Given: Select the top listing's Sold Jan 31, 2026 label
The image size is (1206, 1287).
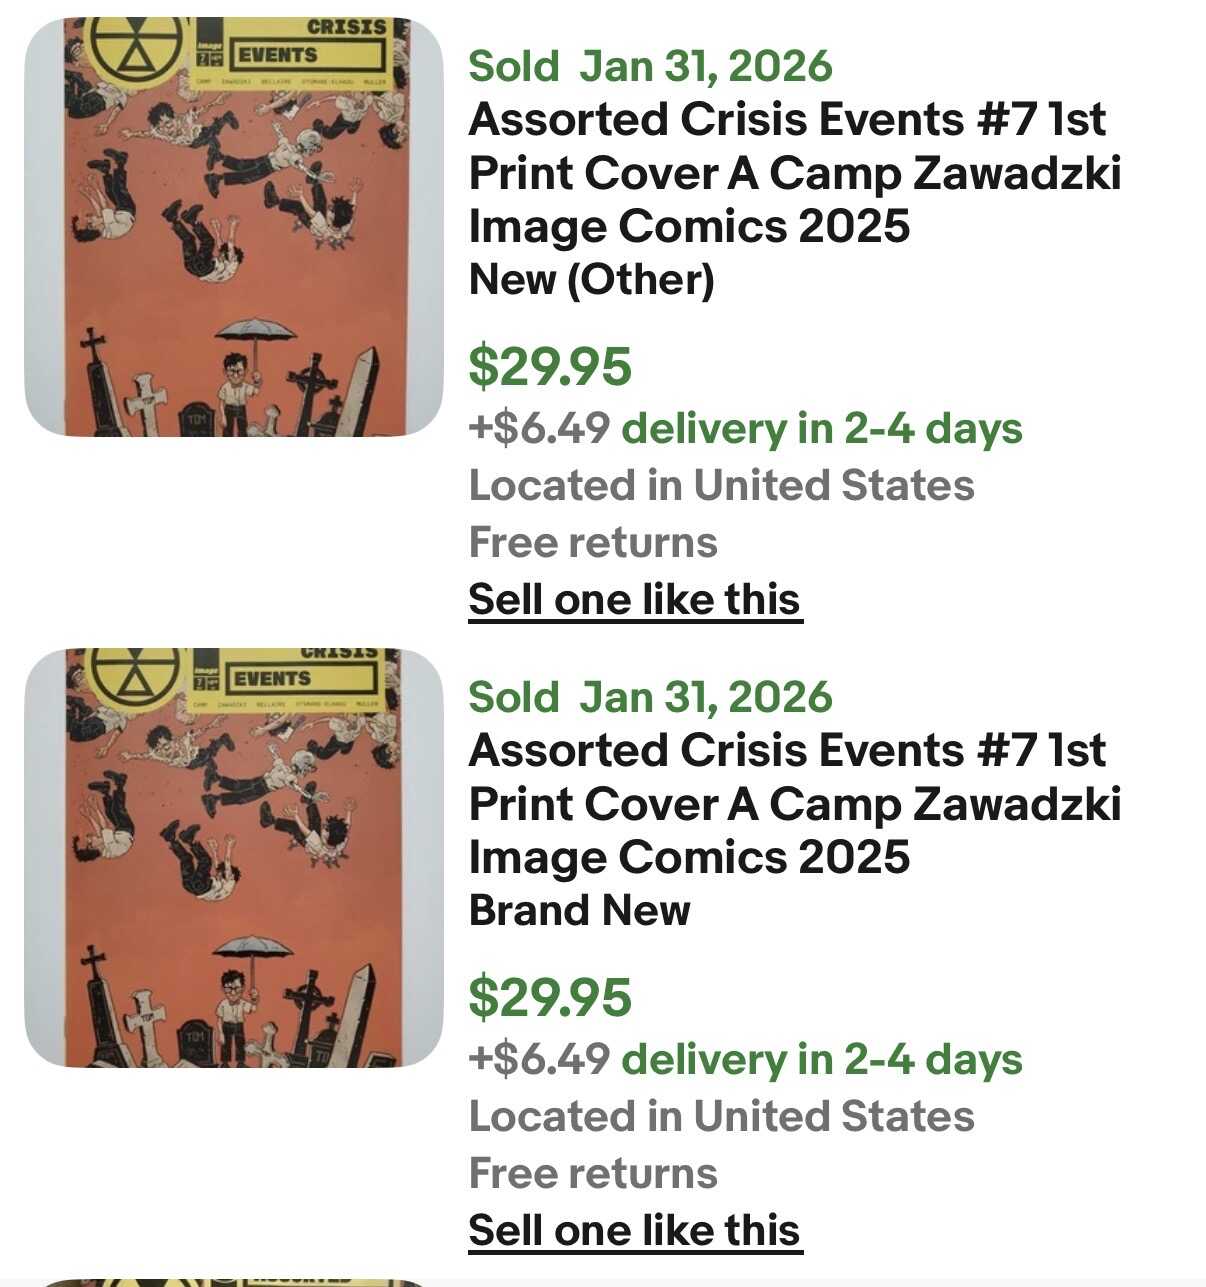Looking at the screenshot, I should (x=650, y=66).
